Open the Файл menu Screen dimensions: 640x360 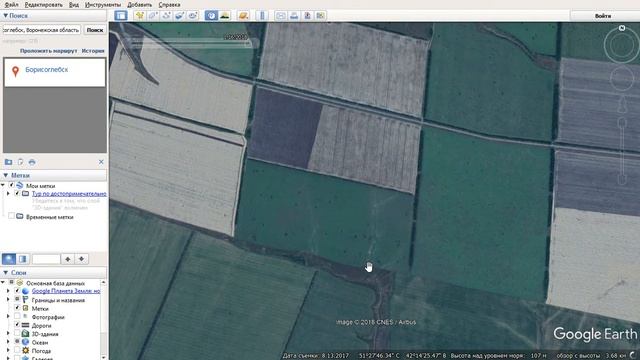pos(11,4)
